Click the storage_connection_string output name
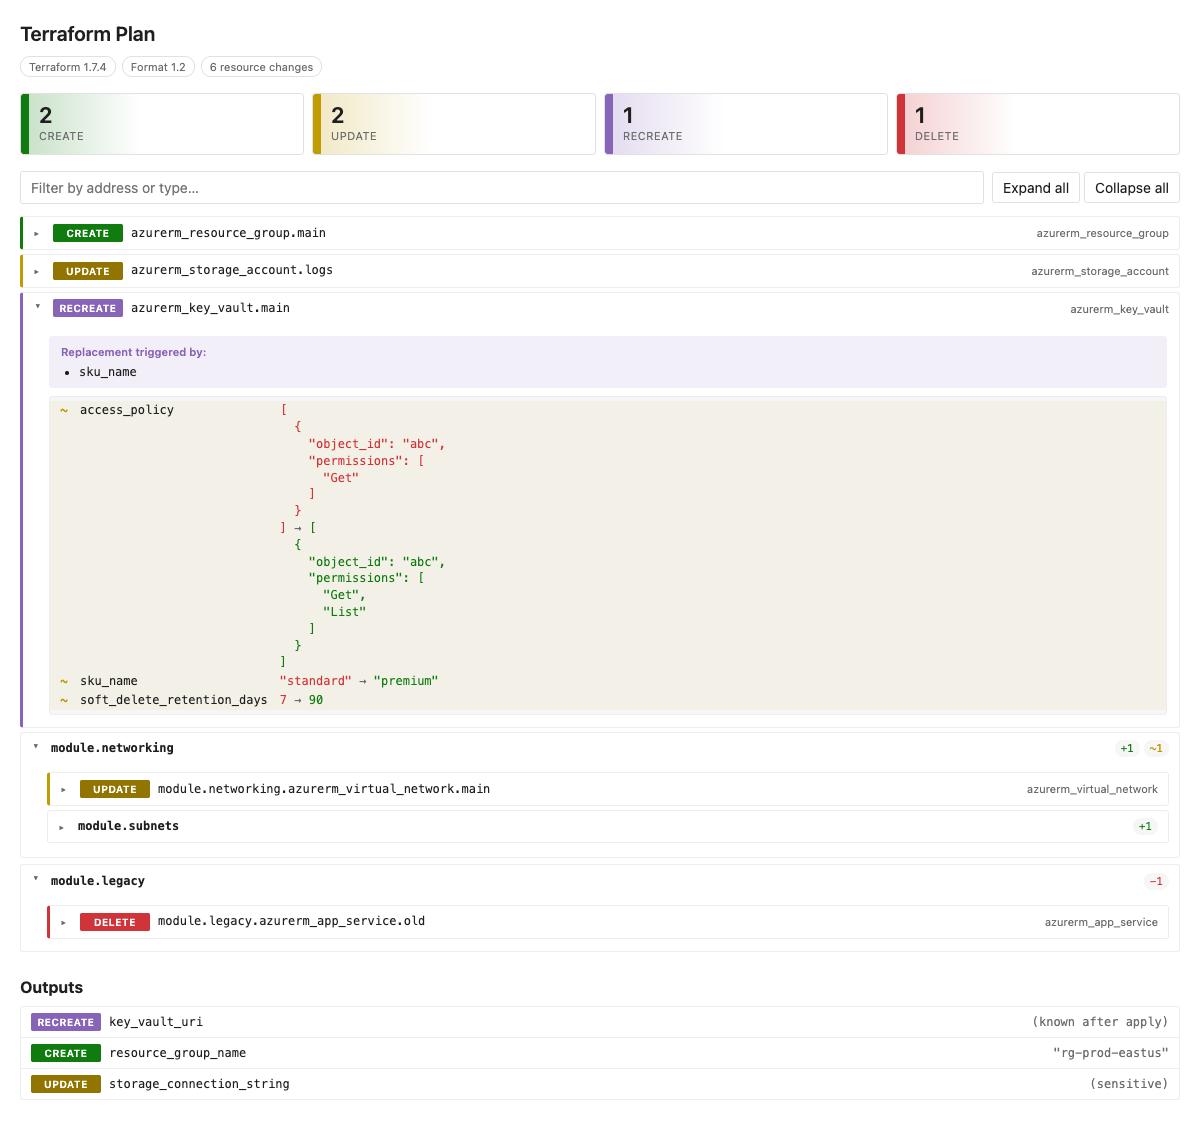Screen dimensions: 1200x1141 coord(199,1084)
